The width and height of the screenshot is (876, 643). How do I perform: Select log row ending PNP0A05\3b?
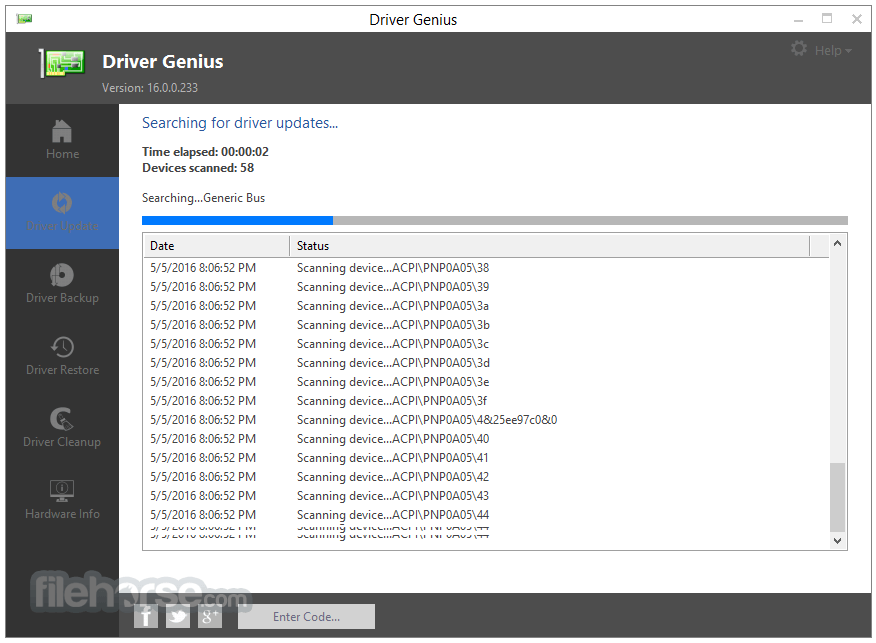(x=486, y=325)
